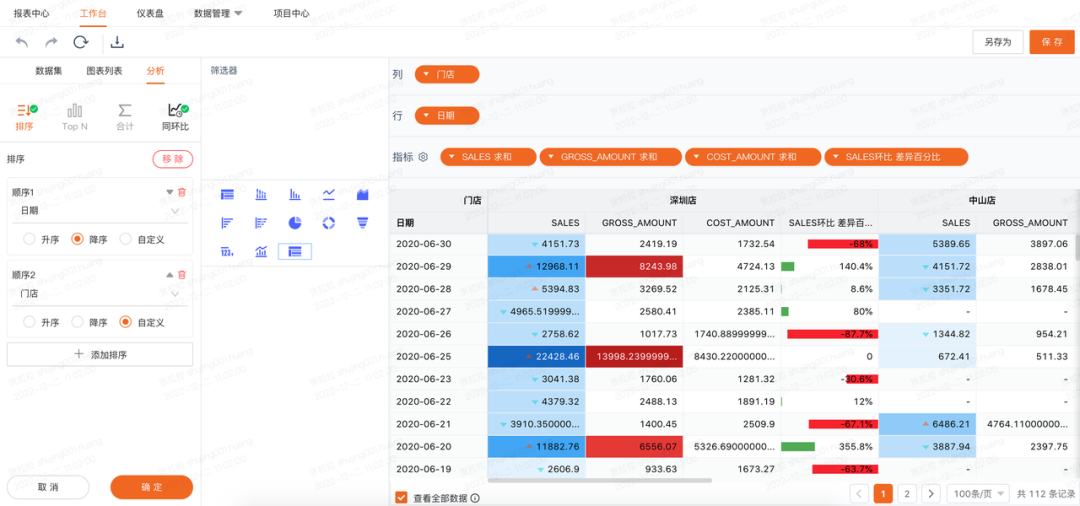Open the 门店 field dropdown in 顺序2
Viewport: 1080px width, 506px height.
click(x=100, y=293)
